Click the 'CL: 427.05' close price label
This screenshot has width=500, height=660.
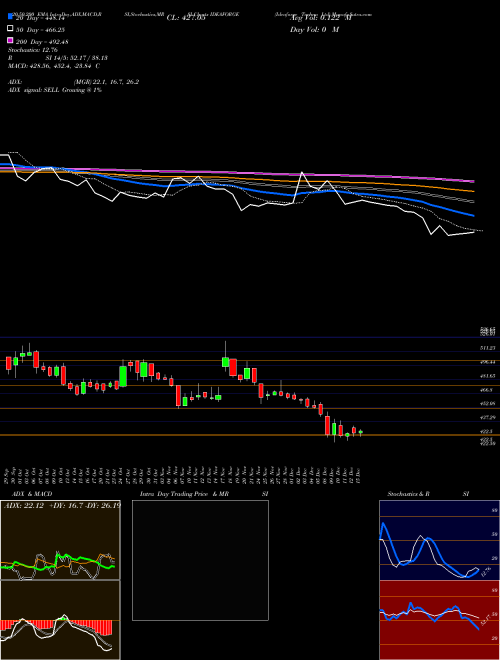(186, 18)
